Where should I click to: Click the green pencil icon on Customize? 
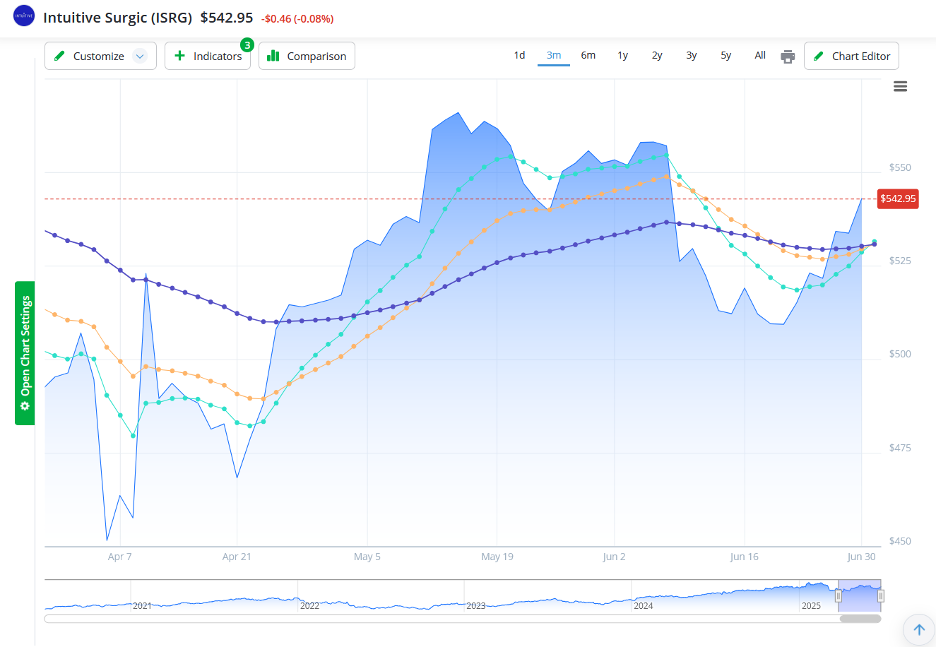59,56
